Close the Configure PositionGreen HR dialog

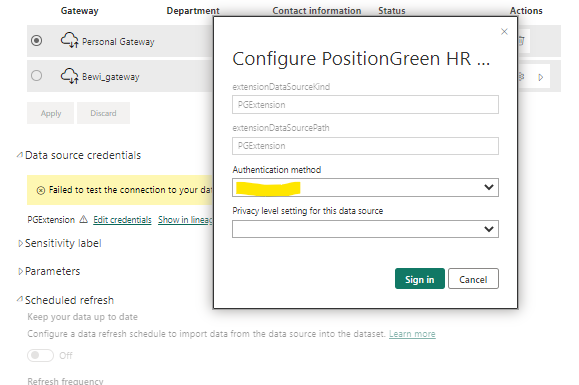[x=504, y=32]
